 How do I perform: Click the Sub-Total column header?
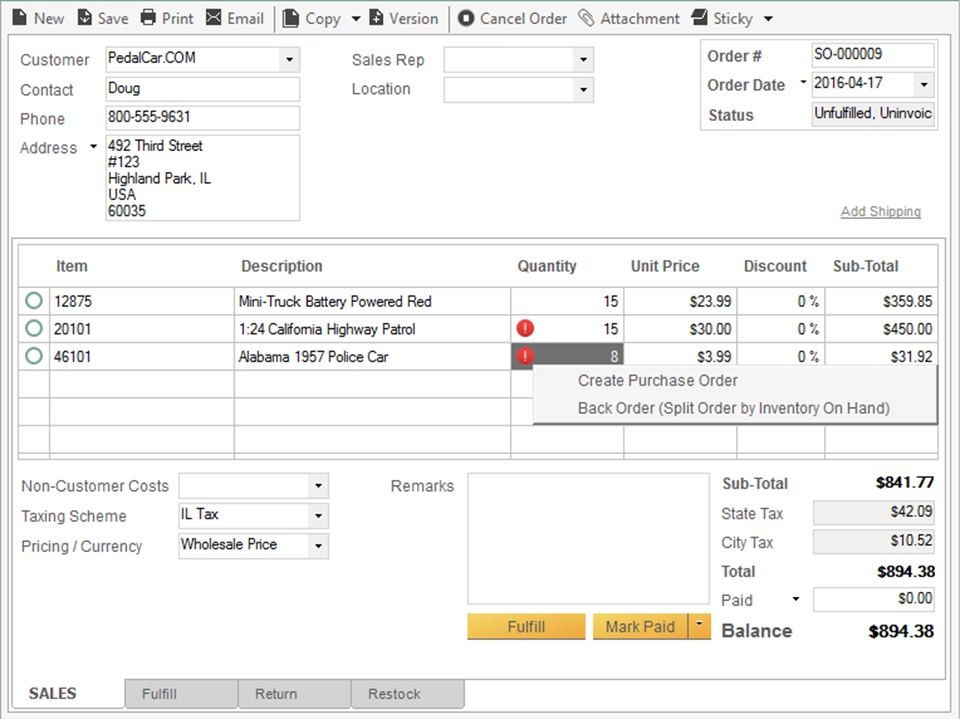pyautogui.click(x=866, y=266)
